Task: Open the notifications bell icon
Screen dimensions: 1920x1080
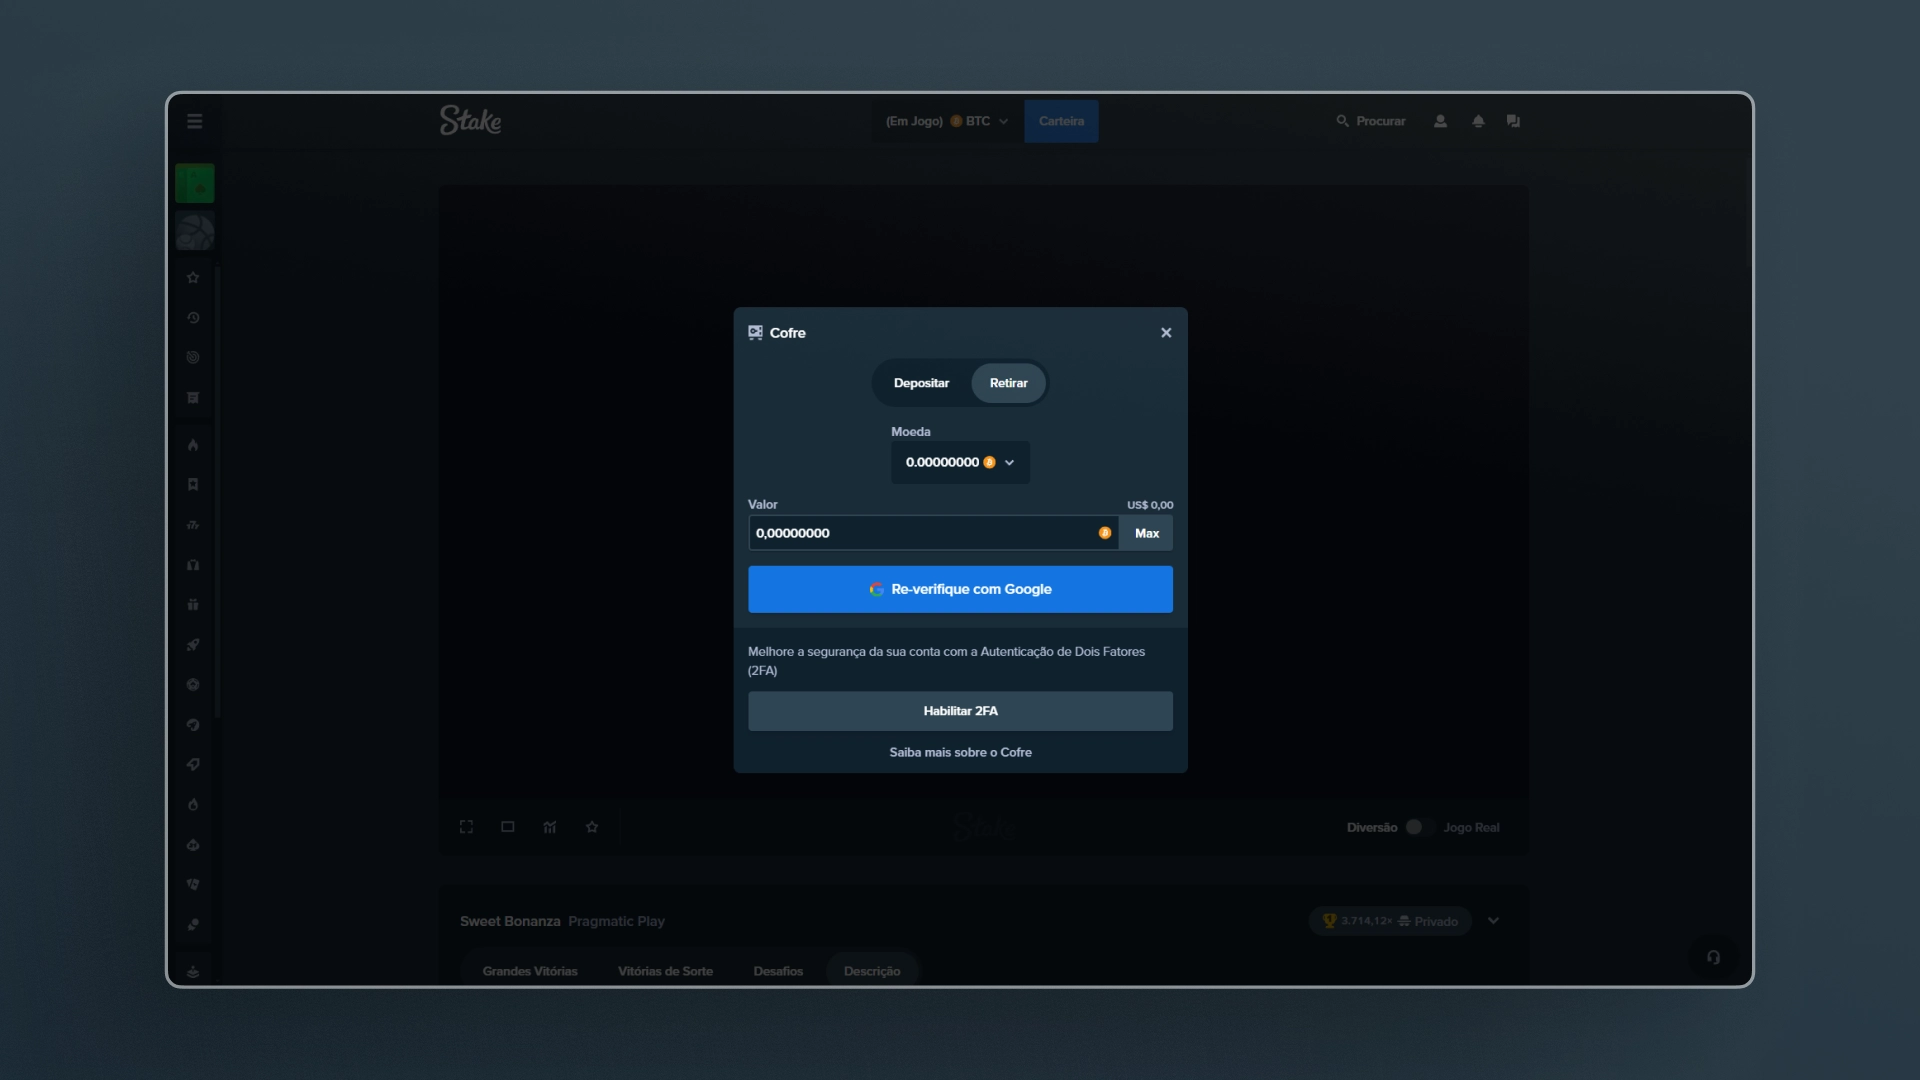Action: 1478,121
